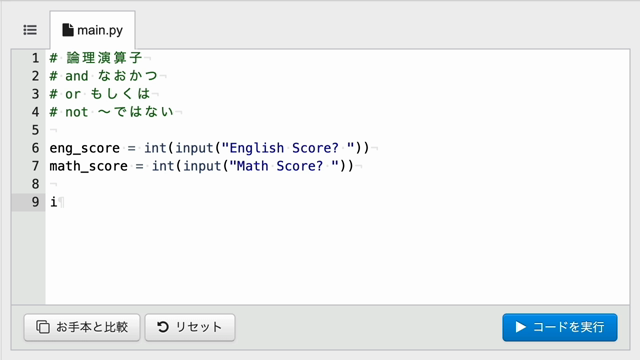640x360 pixels.
Task: Run the code with コードを実行 button
Action: point(560,327)
